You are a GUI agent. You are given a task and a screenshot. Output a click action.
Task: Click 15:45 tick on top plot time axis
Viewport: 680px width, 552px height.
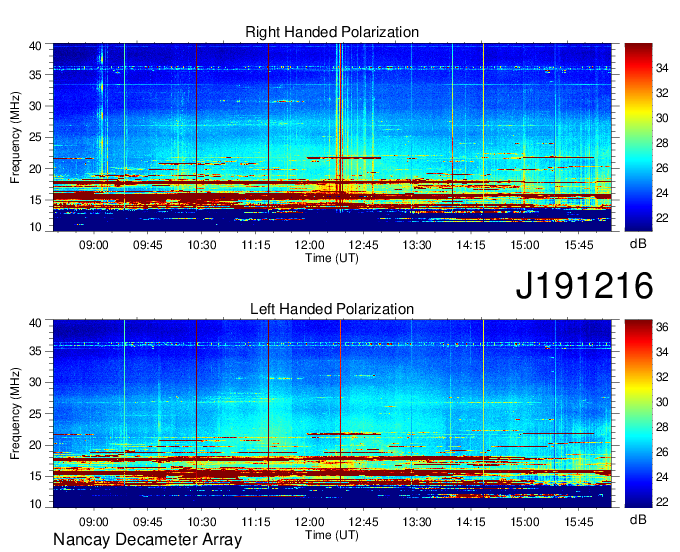579,245
